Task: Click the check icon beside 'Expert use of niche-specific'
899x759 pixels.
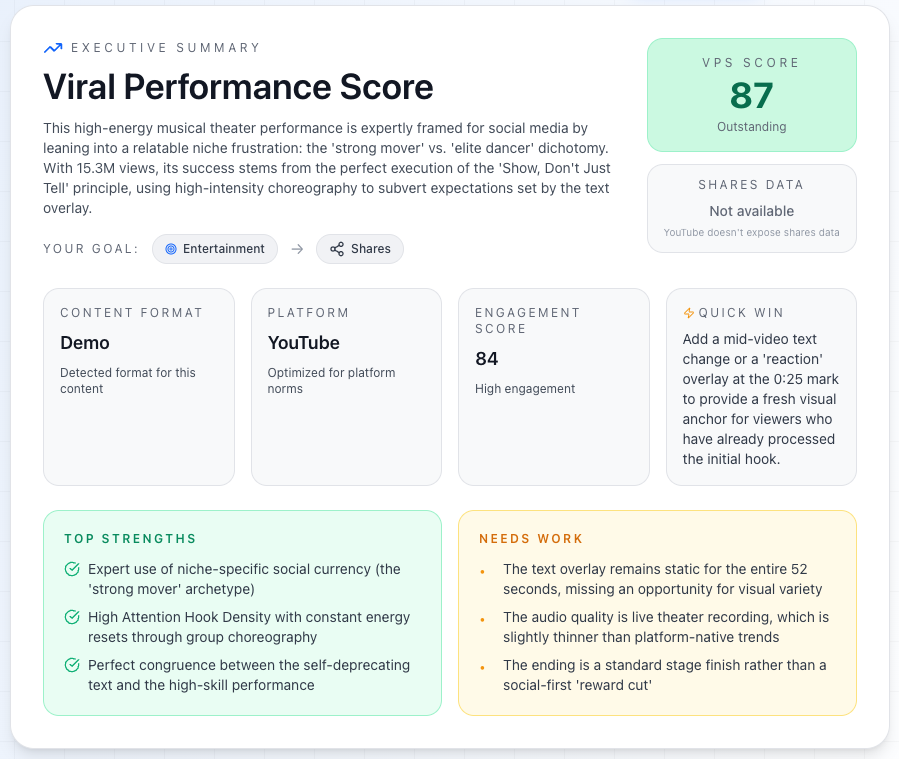Action: pos(72,569)
